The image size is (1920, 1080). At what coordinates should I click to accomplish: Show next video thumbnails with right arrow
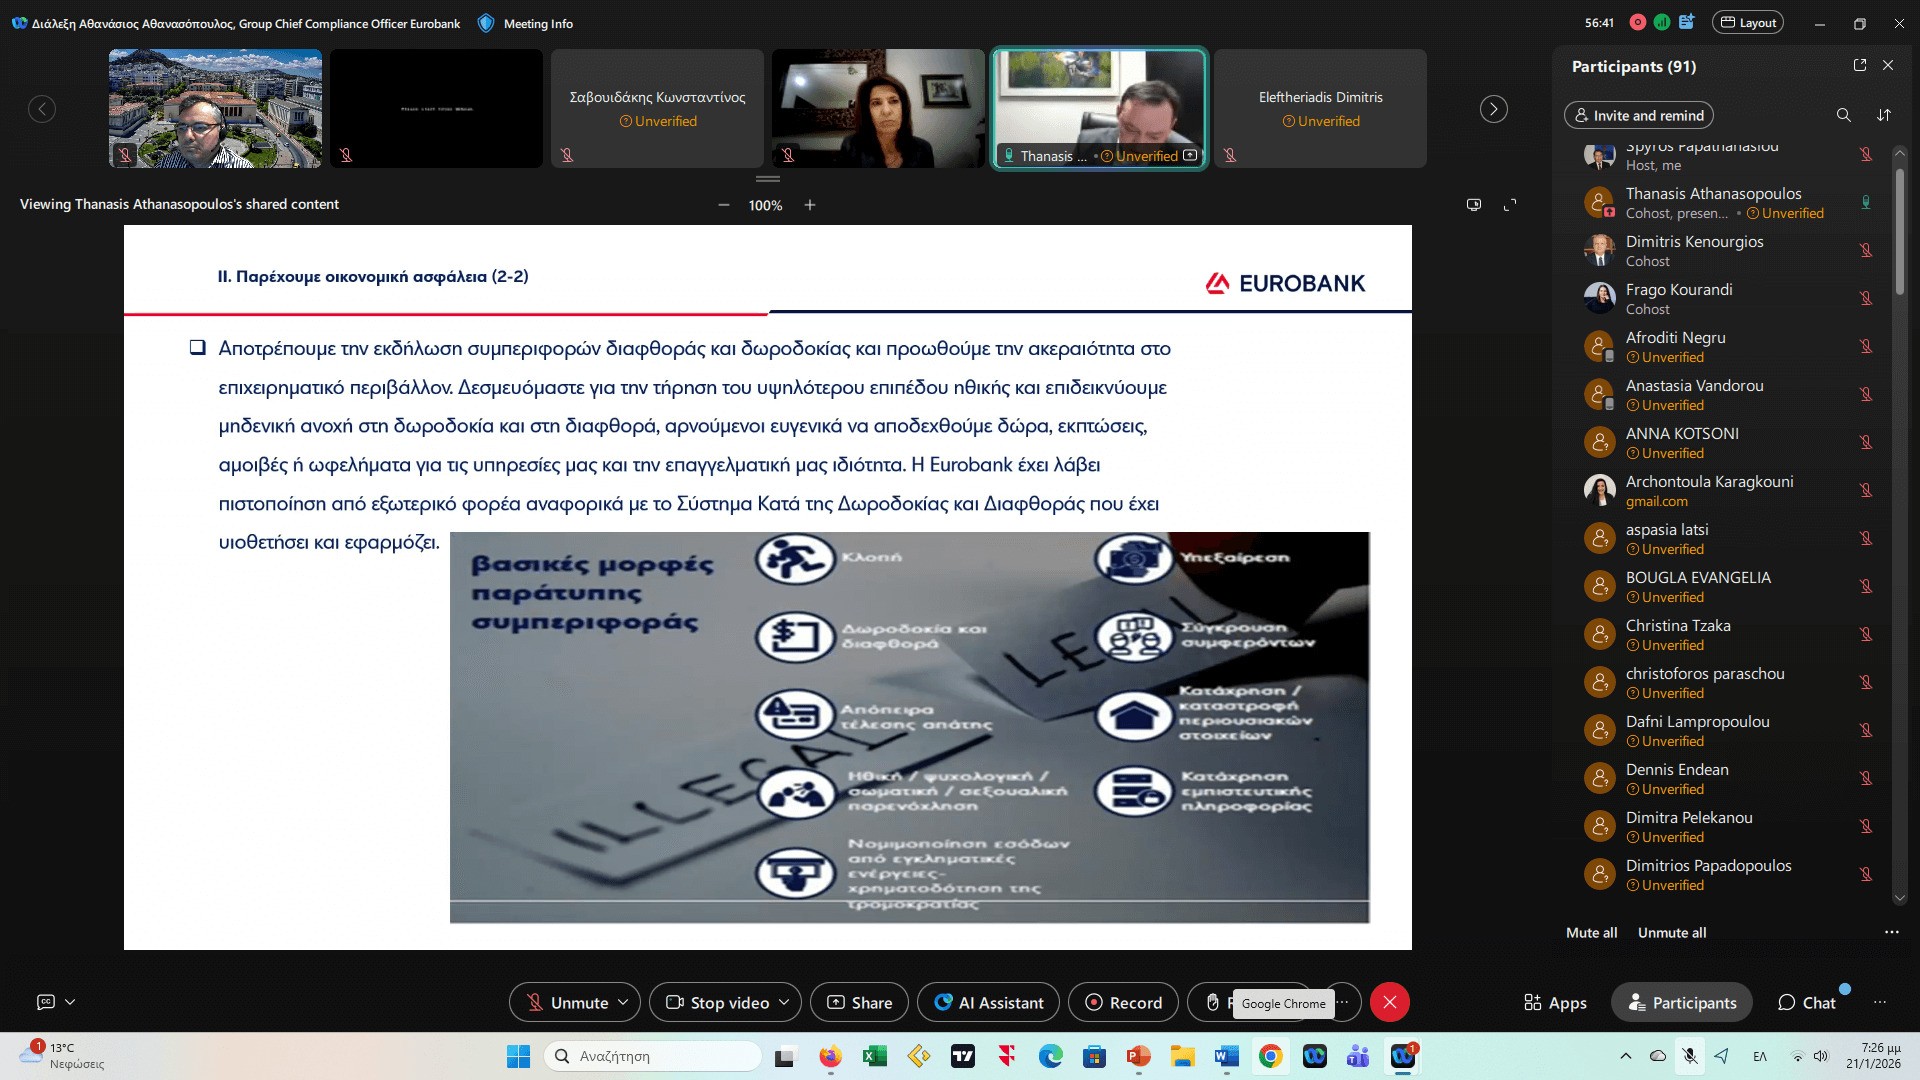point(1493,109)
